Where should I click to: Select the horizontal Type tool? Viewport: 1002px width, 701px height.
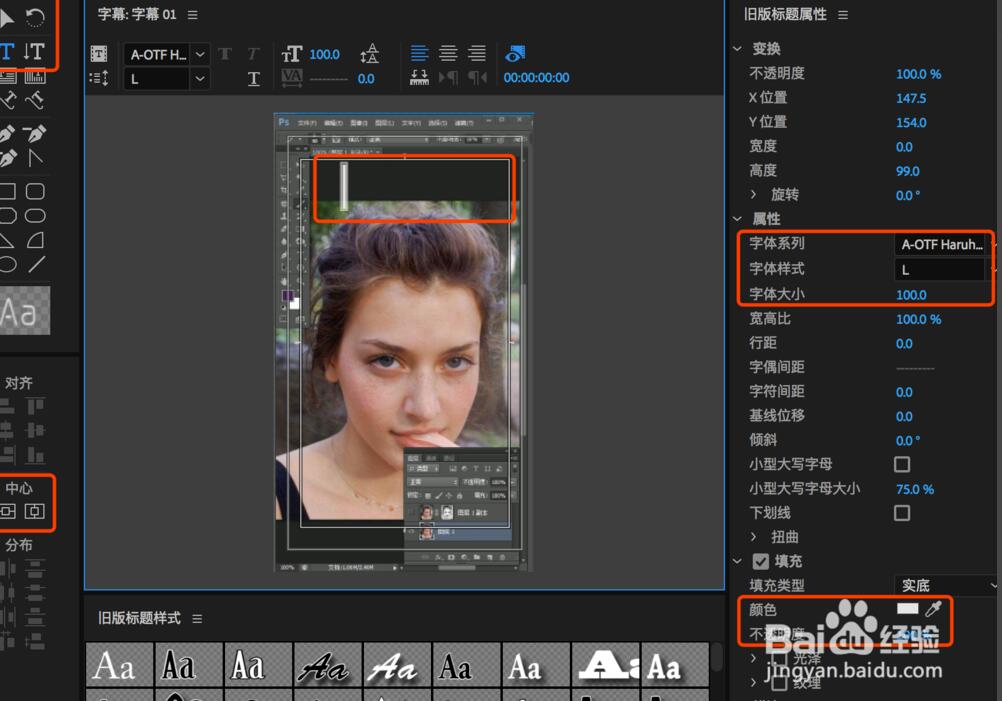7,52
